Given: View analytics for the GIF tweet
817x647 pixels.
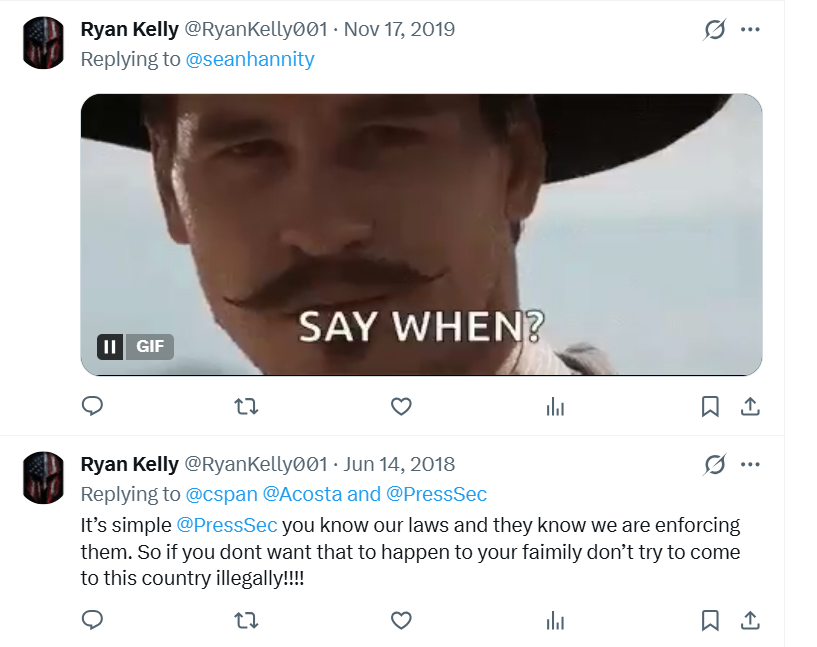Looking at the screenshot, I should [556, 406].
